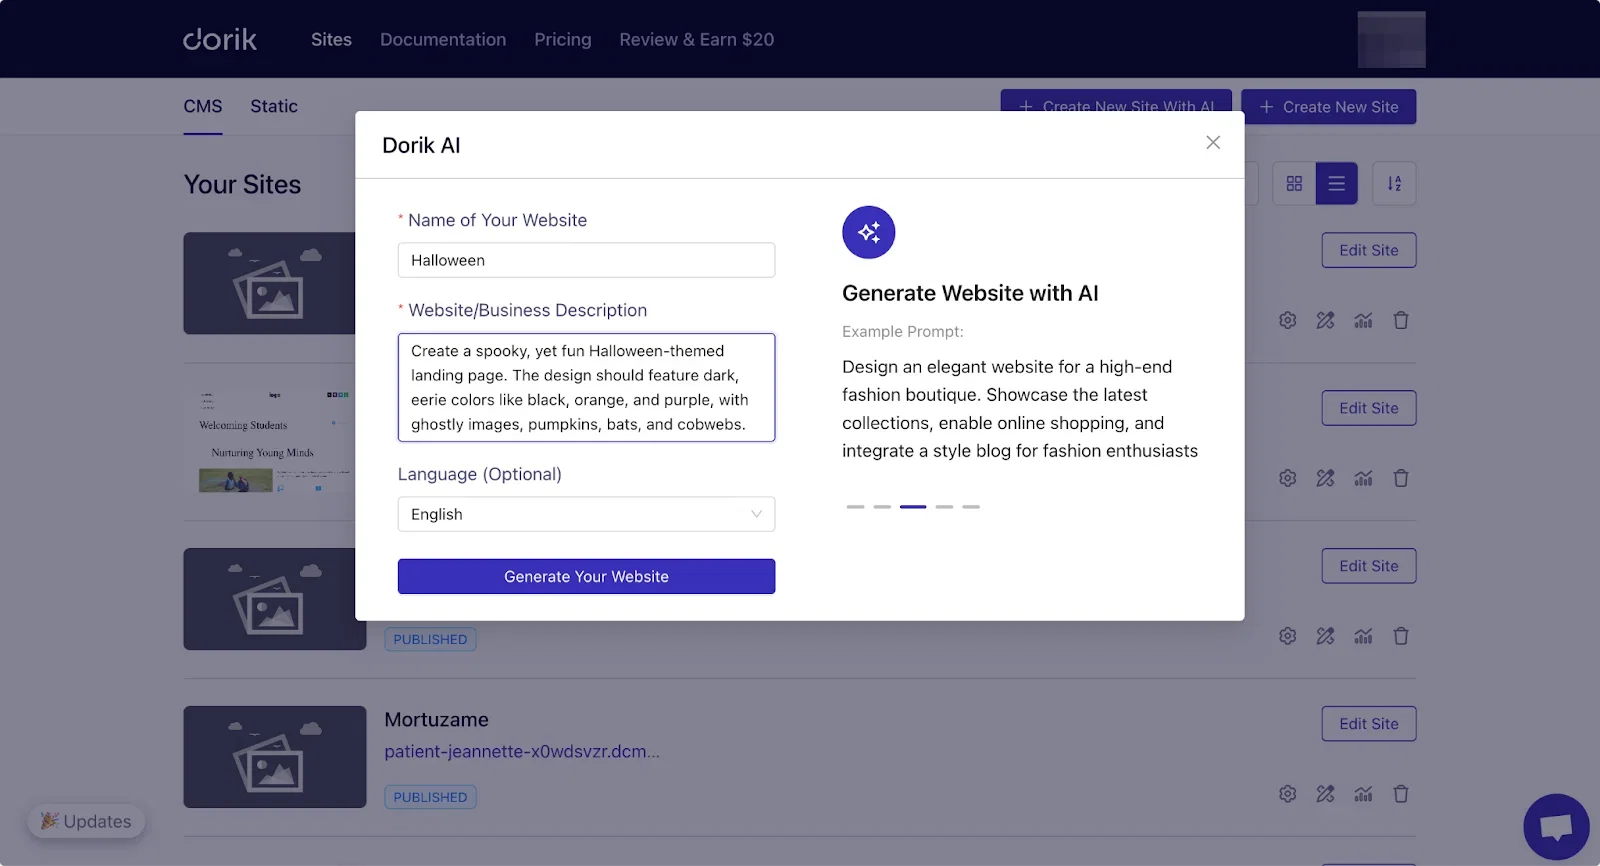Open Pricing in the top navigation
This screenshot has width=1600, height=866.
tap(563, 40)
